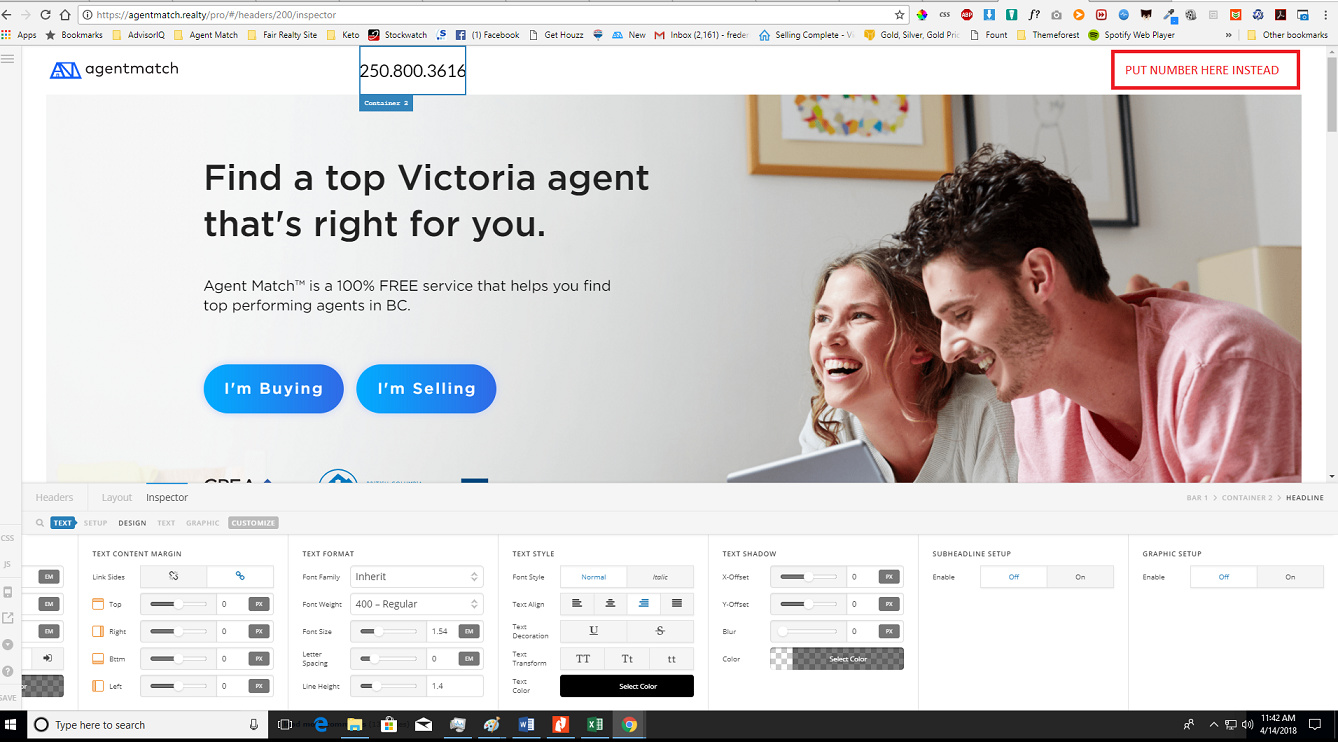Open the black Text Color picker

click(x=626, y=686)
